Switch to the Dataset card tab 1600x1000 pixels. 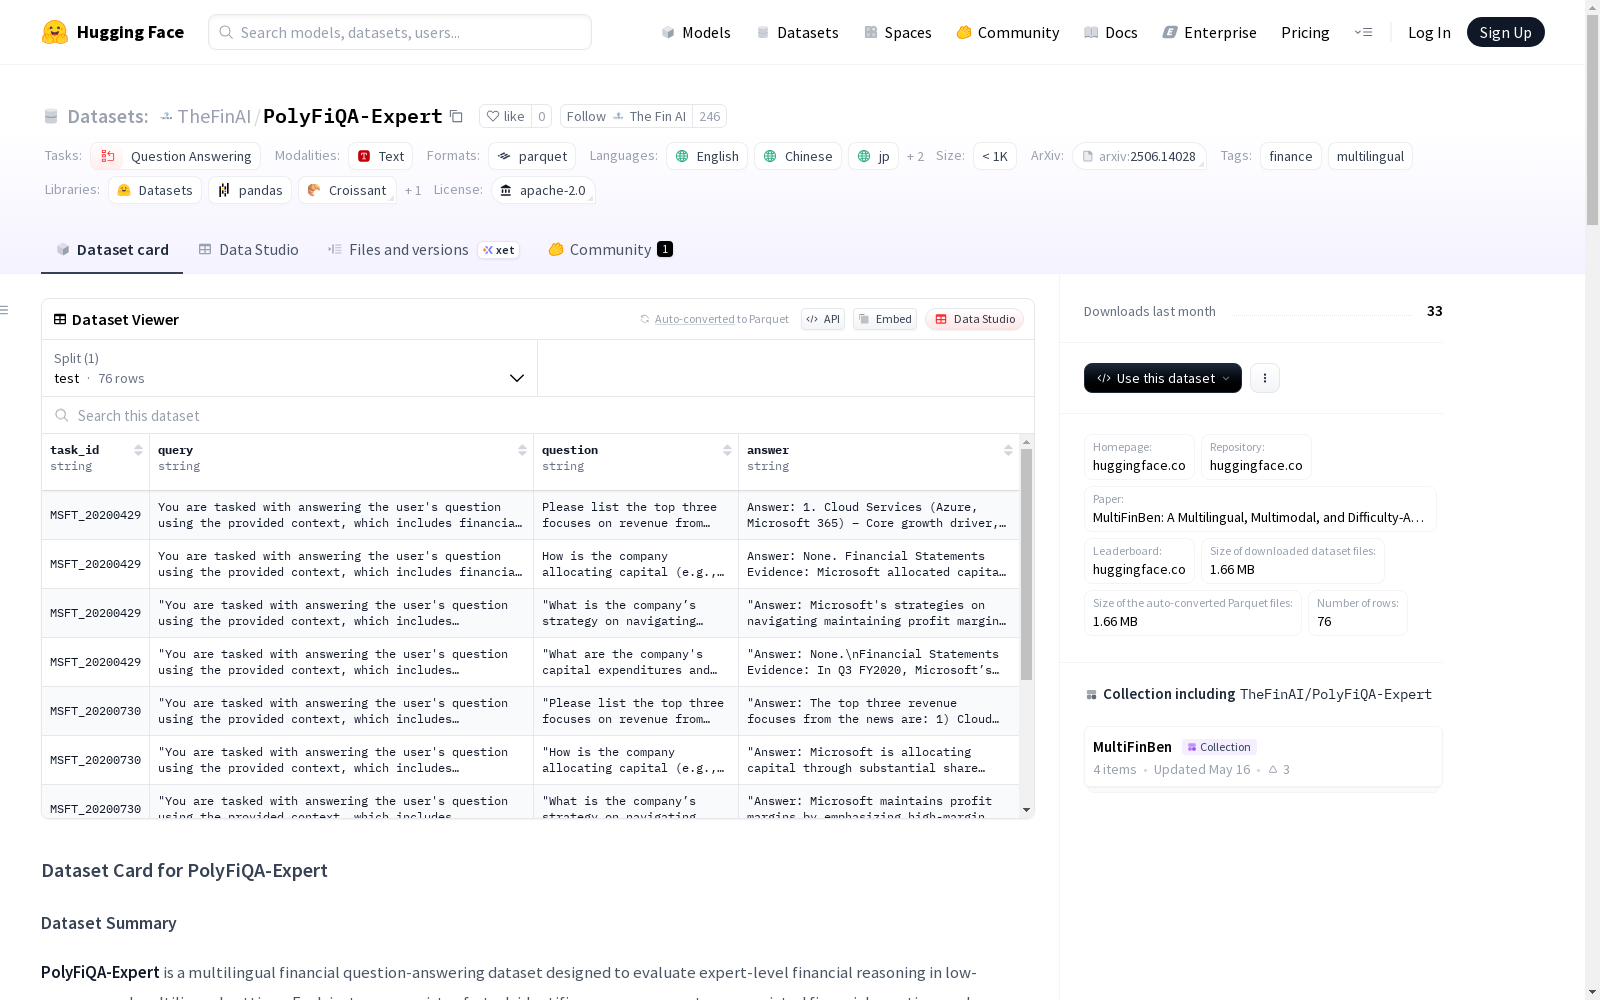pos(112,250)
